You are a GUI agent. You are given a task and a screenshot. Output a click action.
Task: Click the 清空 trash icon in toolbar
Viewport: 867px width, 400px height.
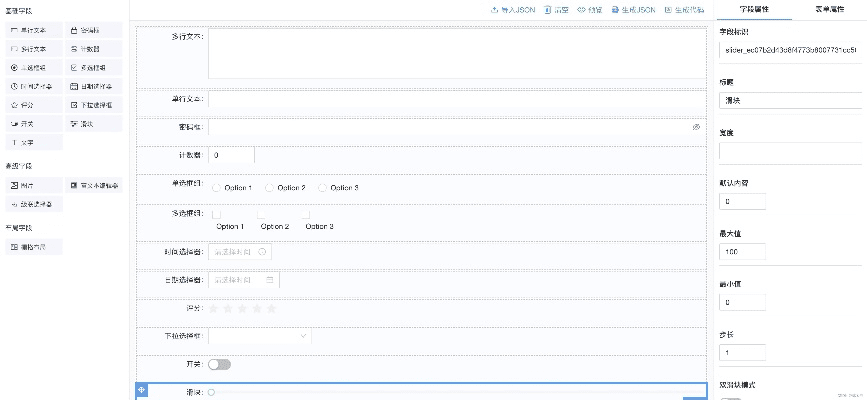click(548, 9)
